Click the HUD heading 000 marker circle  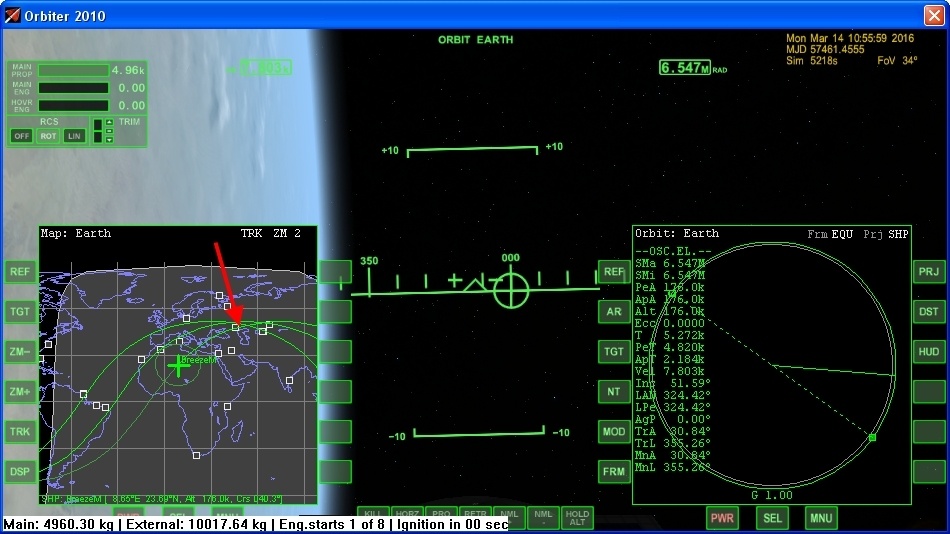coord(511,290)
